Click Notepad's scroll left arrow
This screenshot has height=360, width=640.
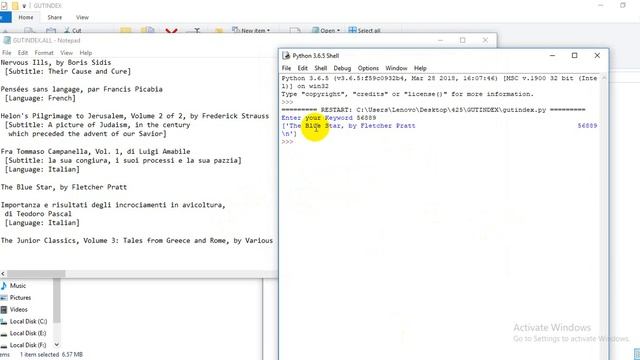point(3,273)
